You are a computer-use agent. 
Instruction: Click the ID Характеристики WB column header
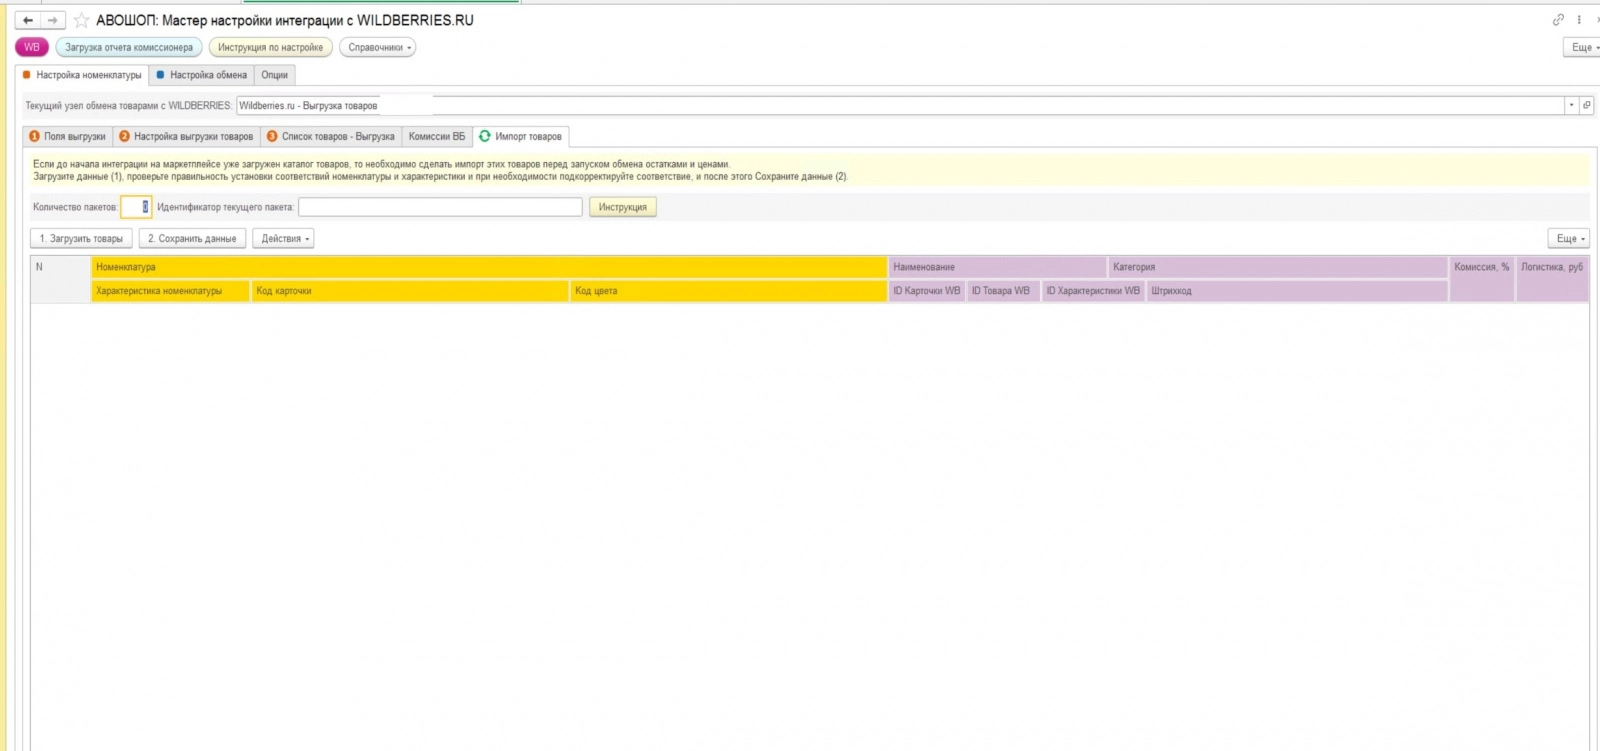pyautogui.click(x=1093, y=291)
